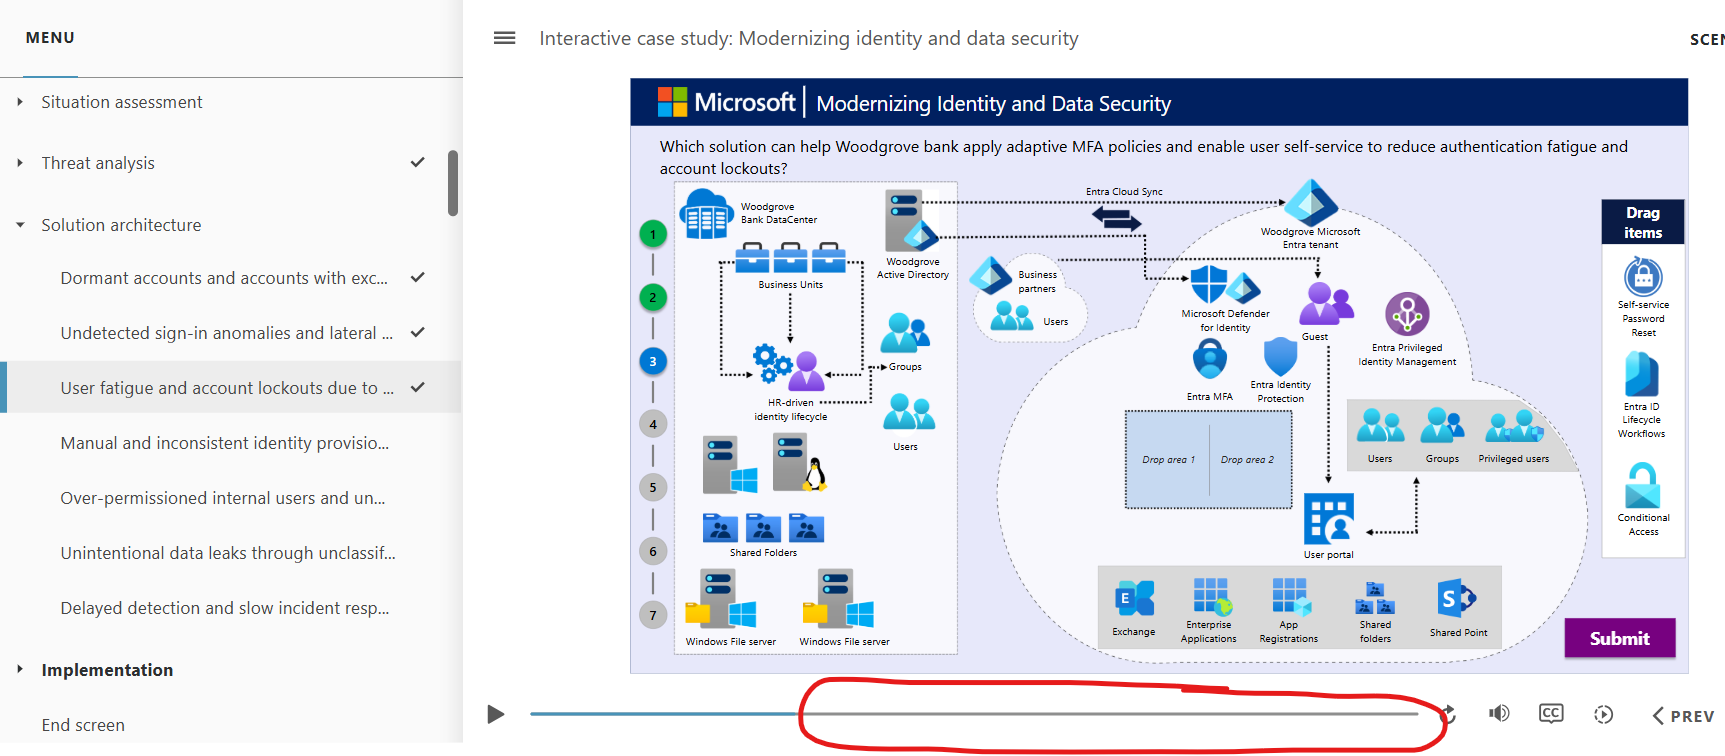This screenshot has width=1725, height=756.
Task: Toggle closed captions CC button
Action: 1551,713
